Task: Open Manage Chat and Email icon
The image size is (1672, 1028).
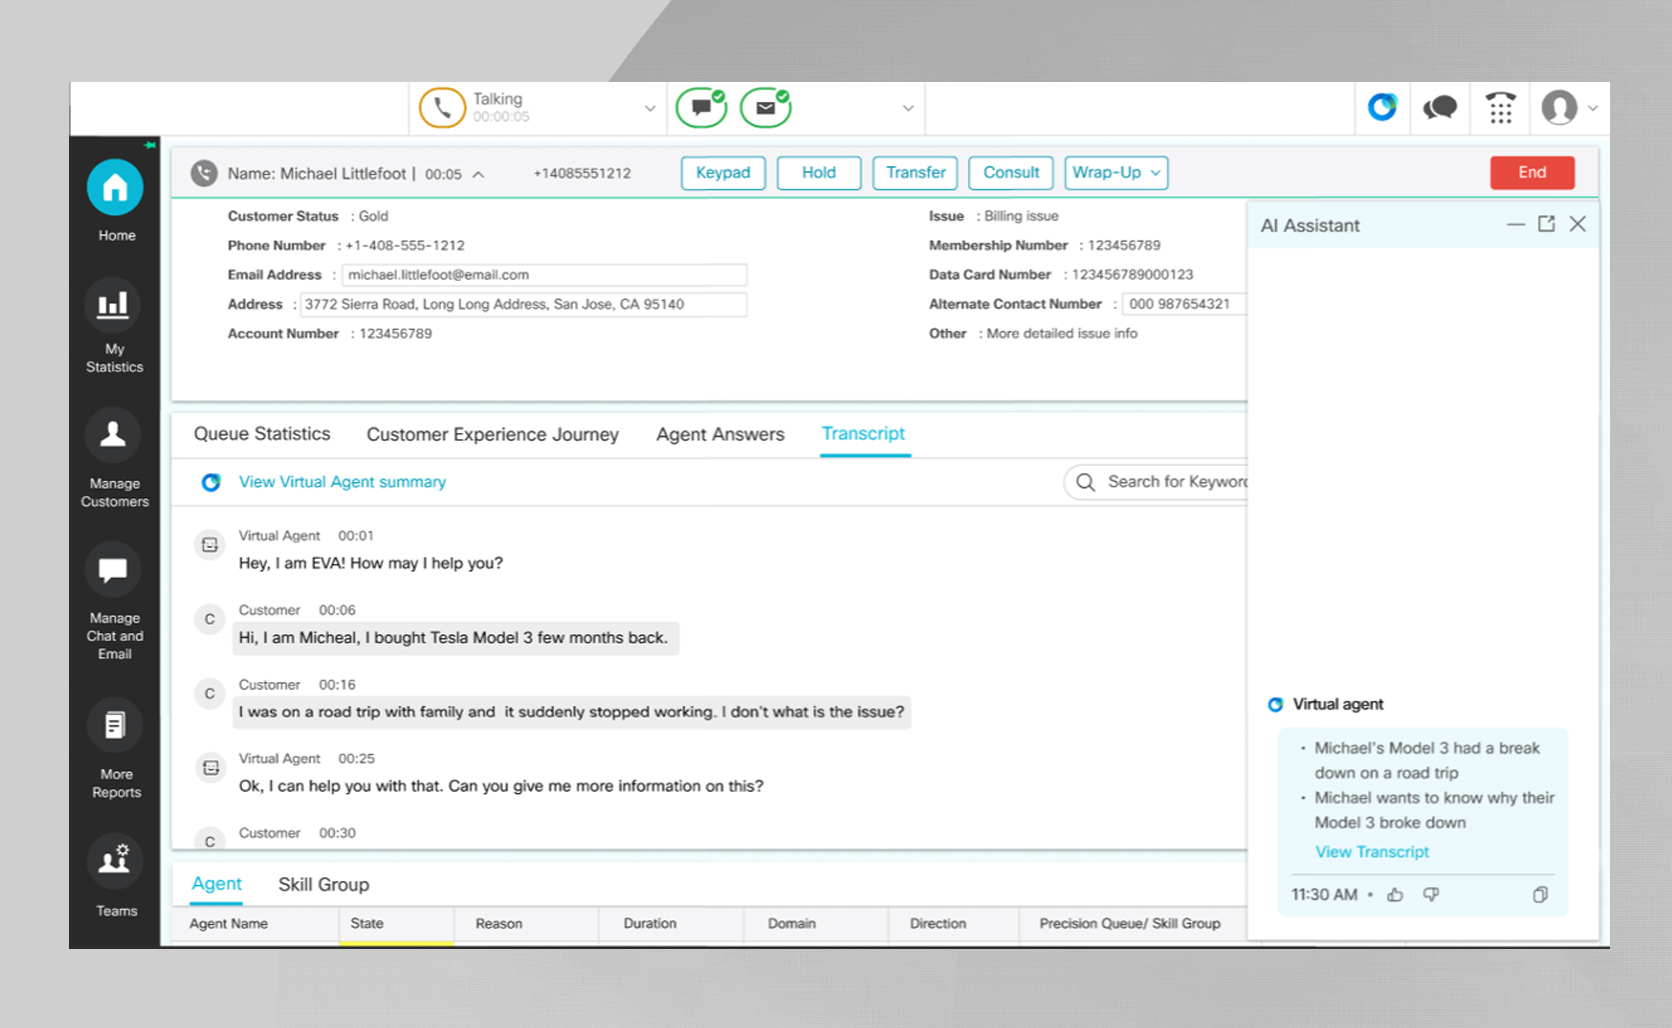Action: (113, 570)
